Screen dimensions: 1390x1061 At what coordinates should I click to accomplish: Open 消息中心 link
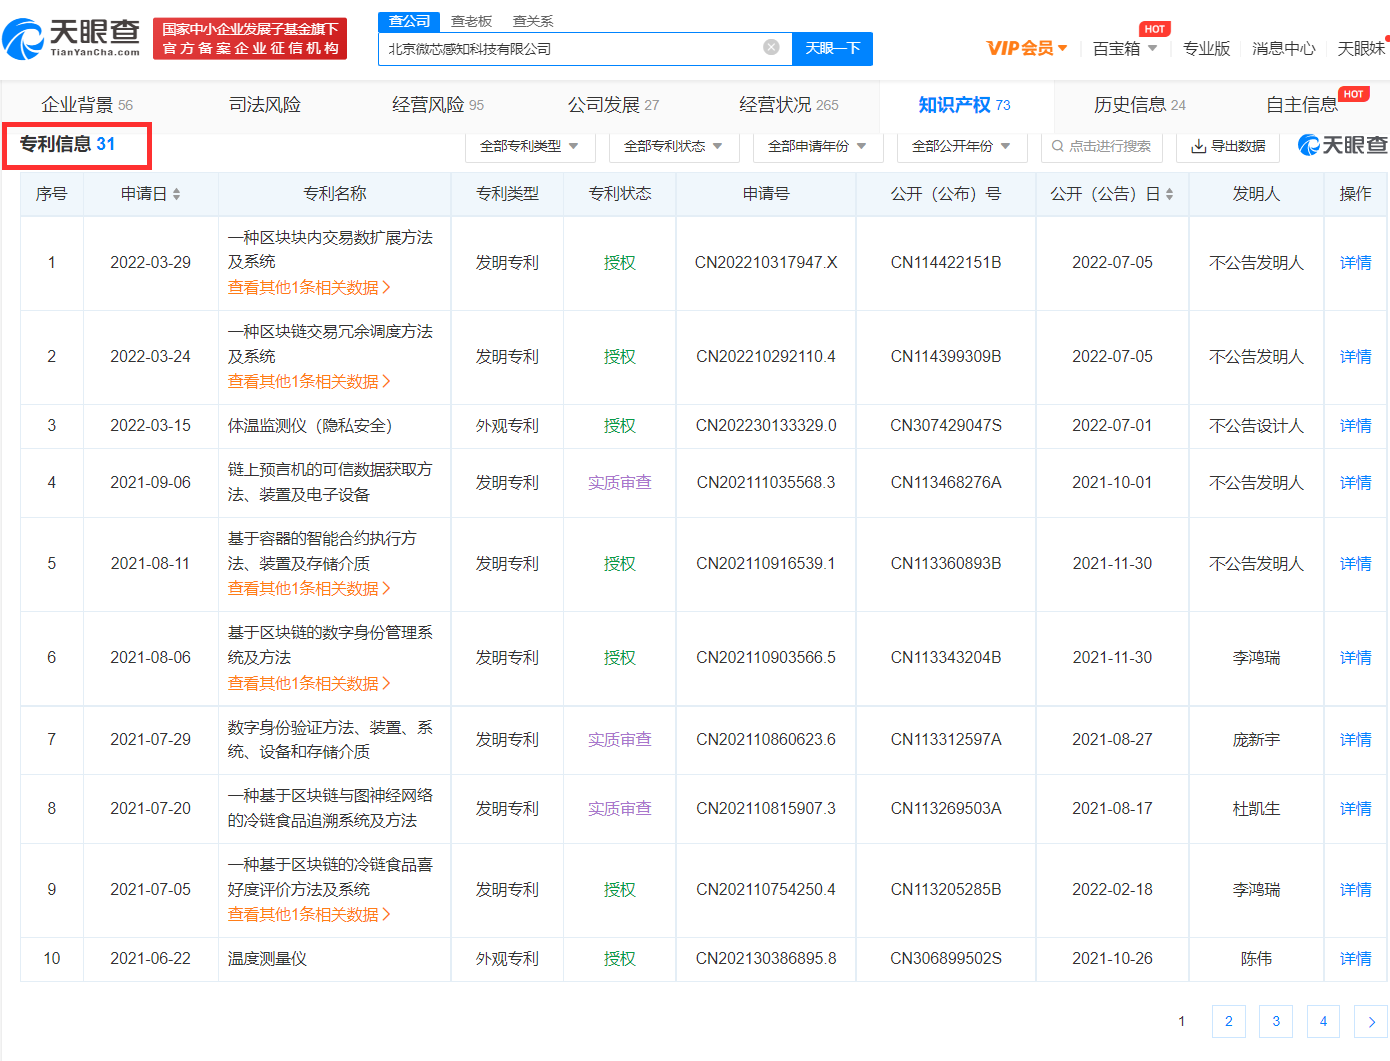coord(1284,48)
